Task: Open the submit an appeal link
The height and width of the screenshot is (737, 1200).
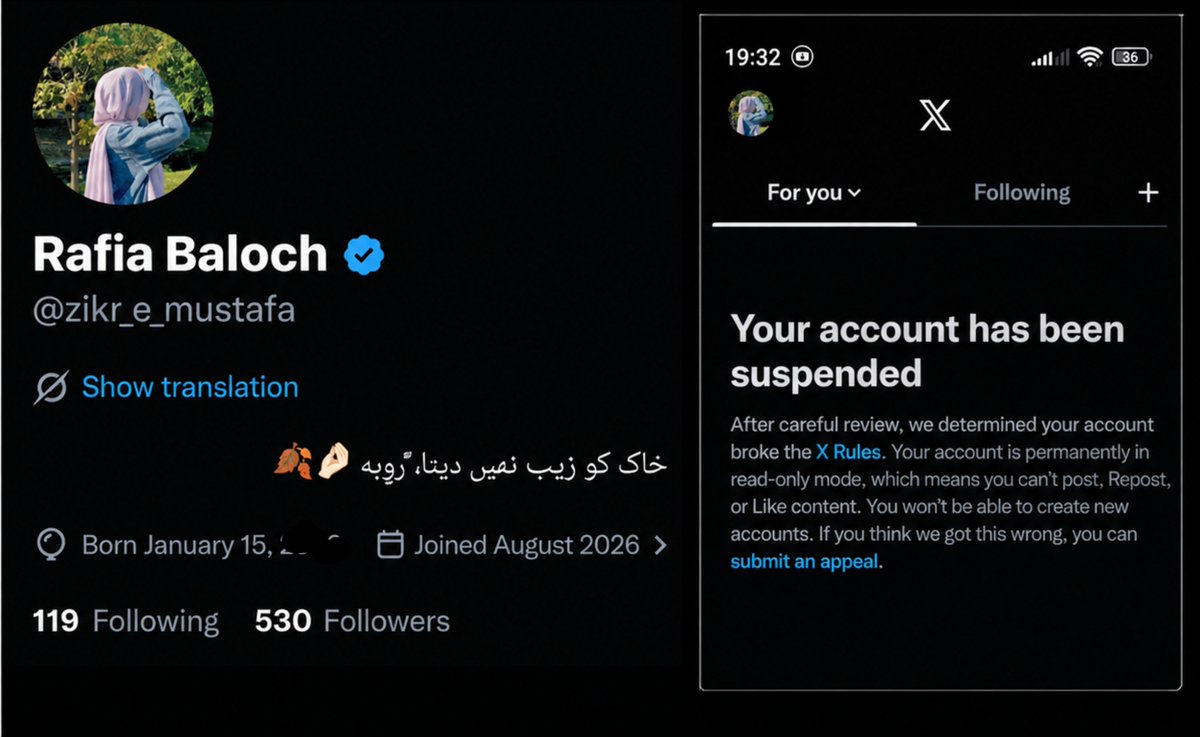Action: [804, 561]
